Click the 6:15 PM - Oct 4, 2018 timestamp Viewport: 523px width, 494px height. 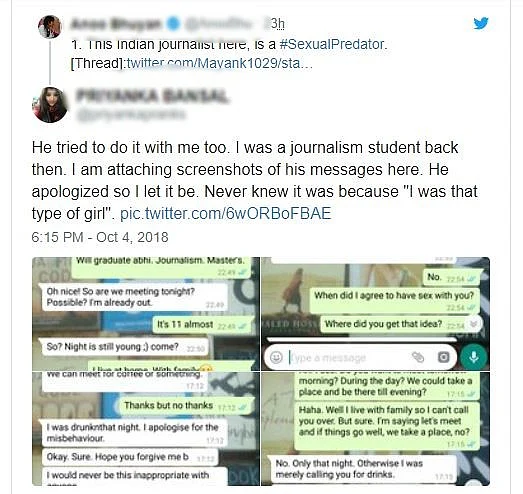[100, 237]
